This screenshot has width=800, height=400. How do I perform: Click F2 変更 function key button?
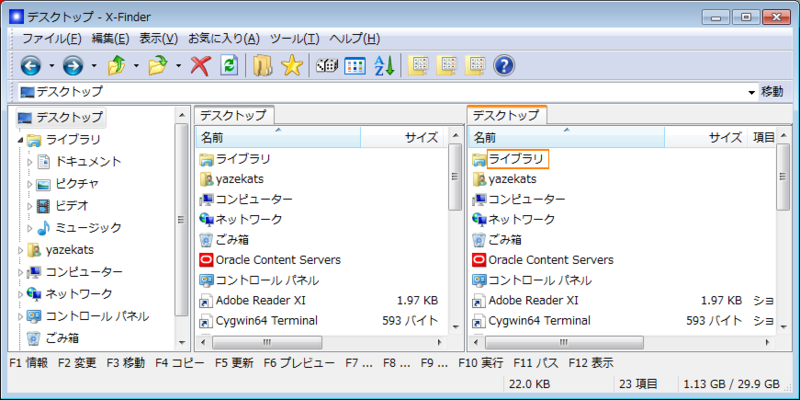point(77,363)
